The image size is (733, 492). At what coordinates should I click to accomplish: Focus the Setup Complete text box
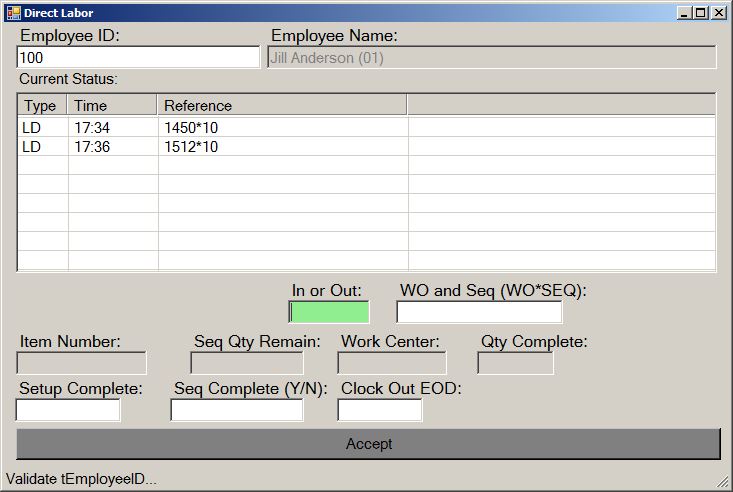point(68,410)
